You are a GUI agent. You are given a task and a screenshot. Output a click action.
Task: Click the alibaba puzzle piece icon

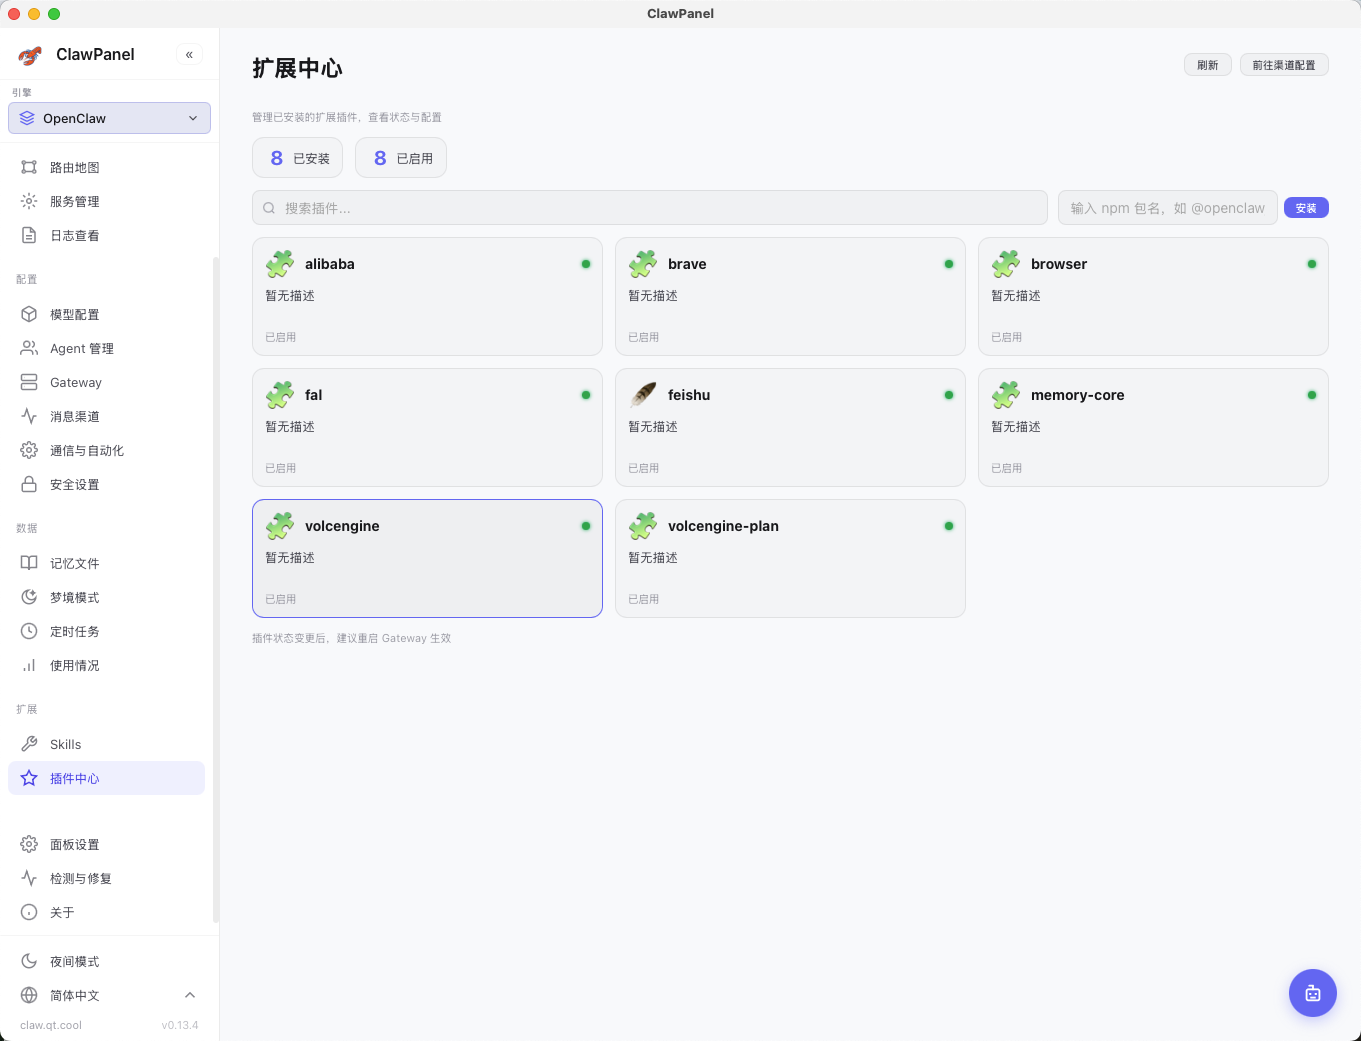tap(280, 264)
